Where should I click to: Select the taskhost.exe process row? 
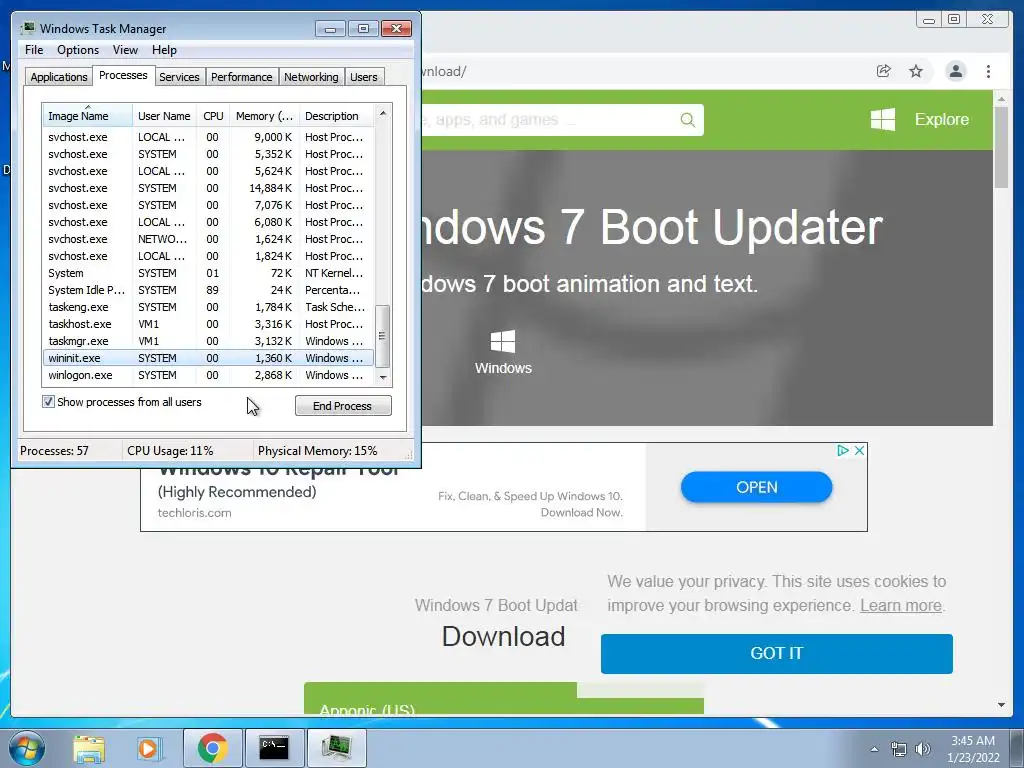(208, 324)
